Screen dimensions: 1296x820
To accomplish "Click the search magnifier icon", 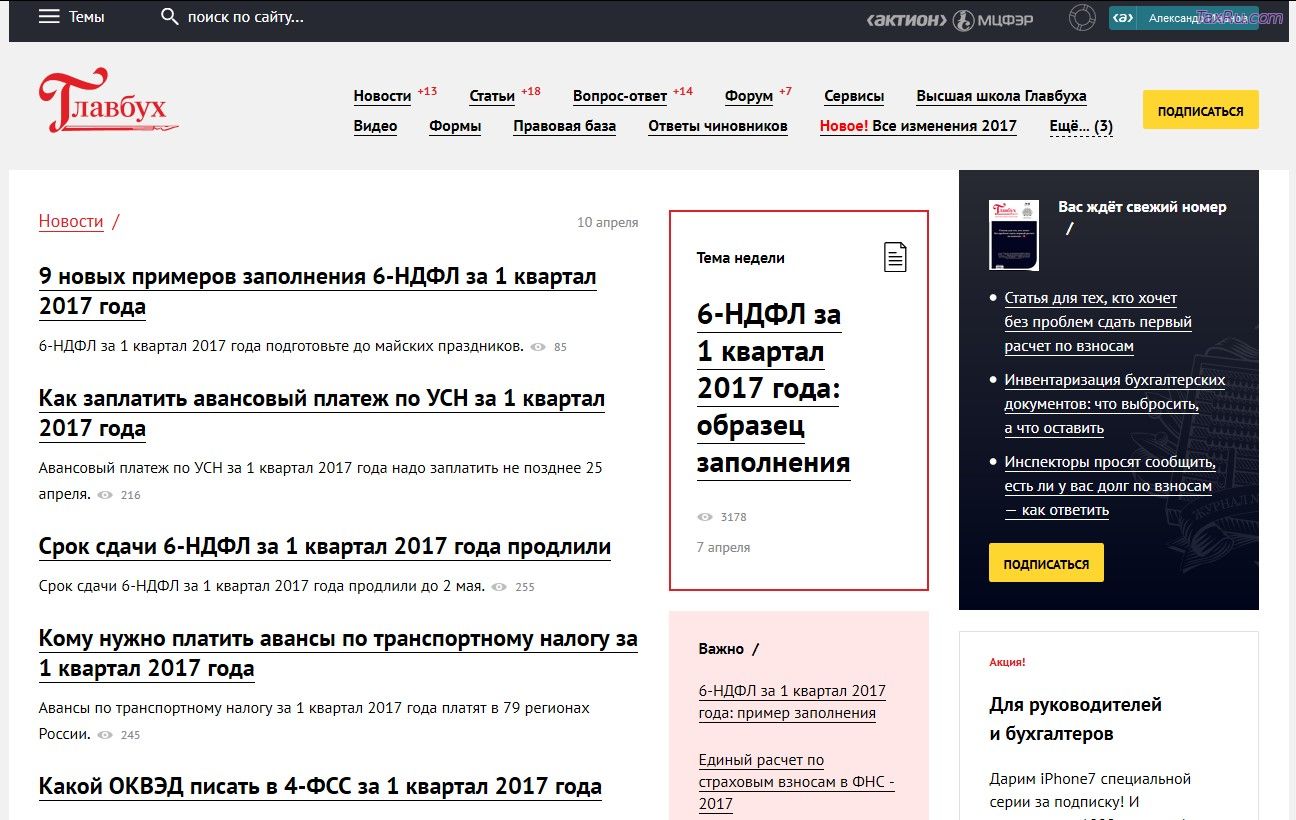I will click(169, 16).
